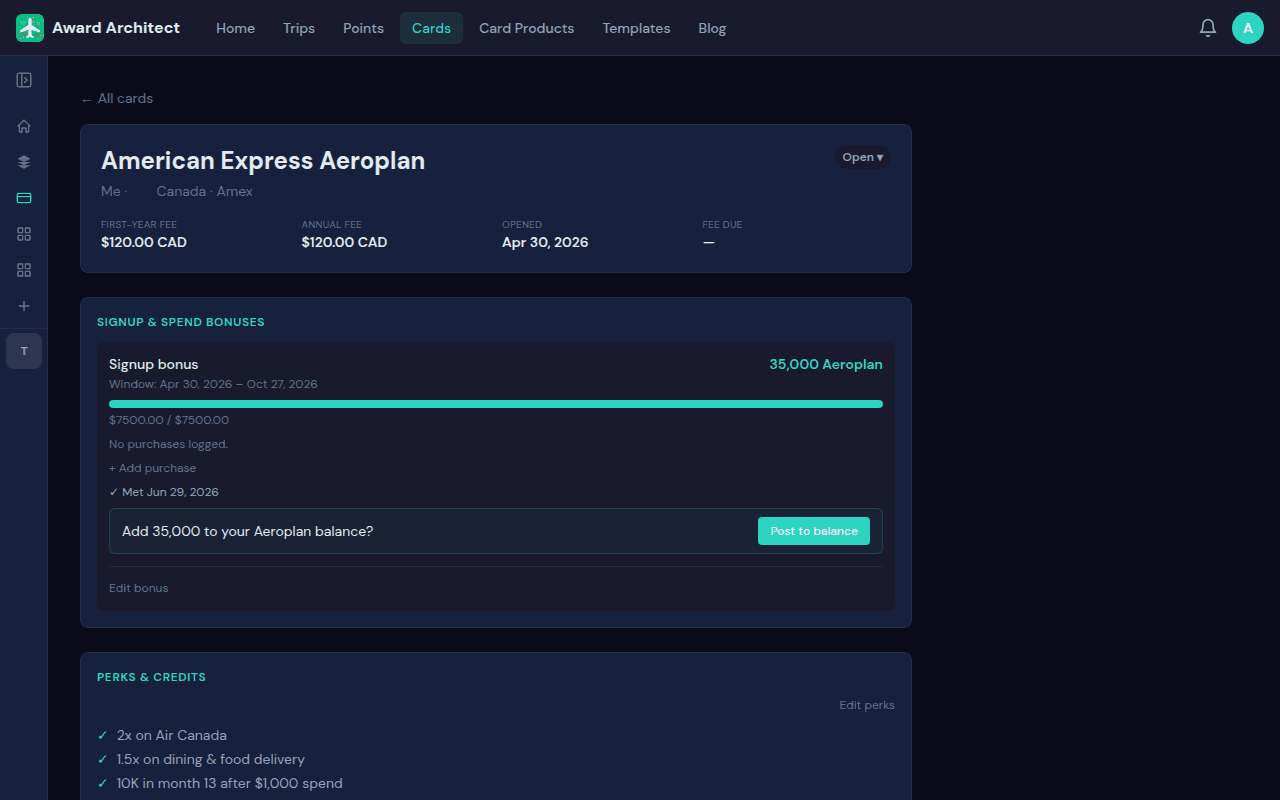Open the Open status dropdown
The image size is (1280, 800).
862,157
